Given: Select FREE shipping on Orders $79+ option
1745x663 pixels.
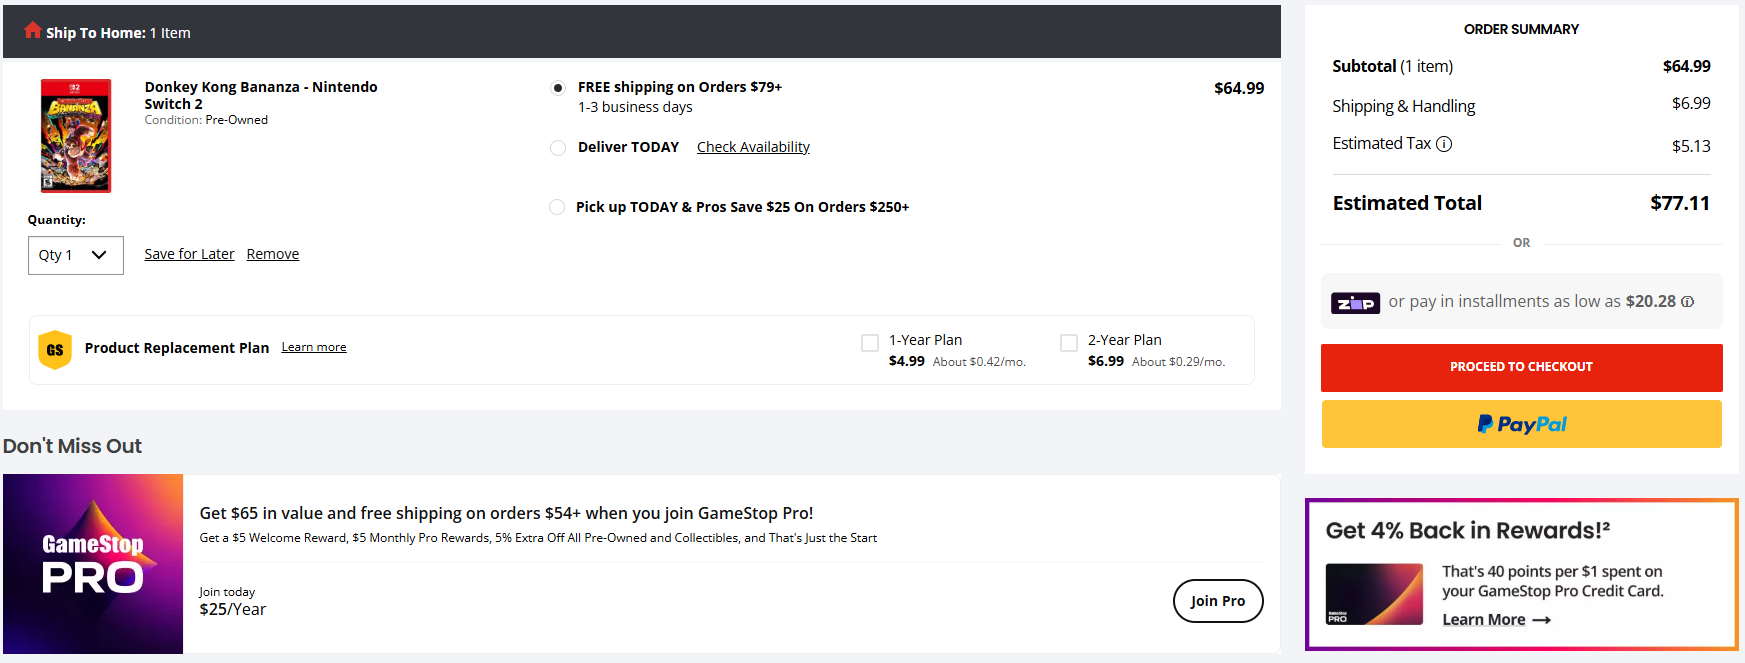Looking at the screenshot, I should [558, 88].
